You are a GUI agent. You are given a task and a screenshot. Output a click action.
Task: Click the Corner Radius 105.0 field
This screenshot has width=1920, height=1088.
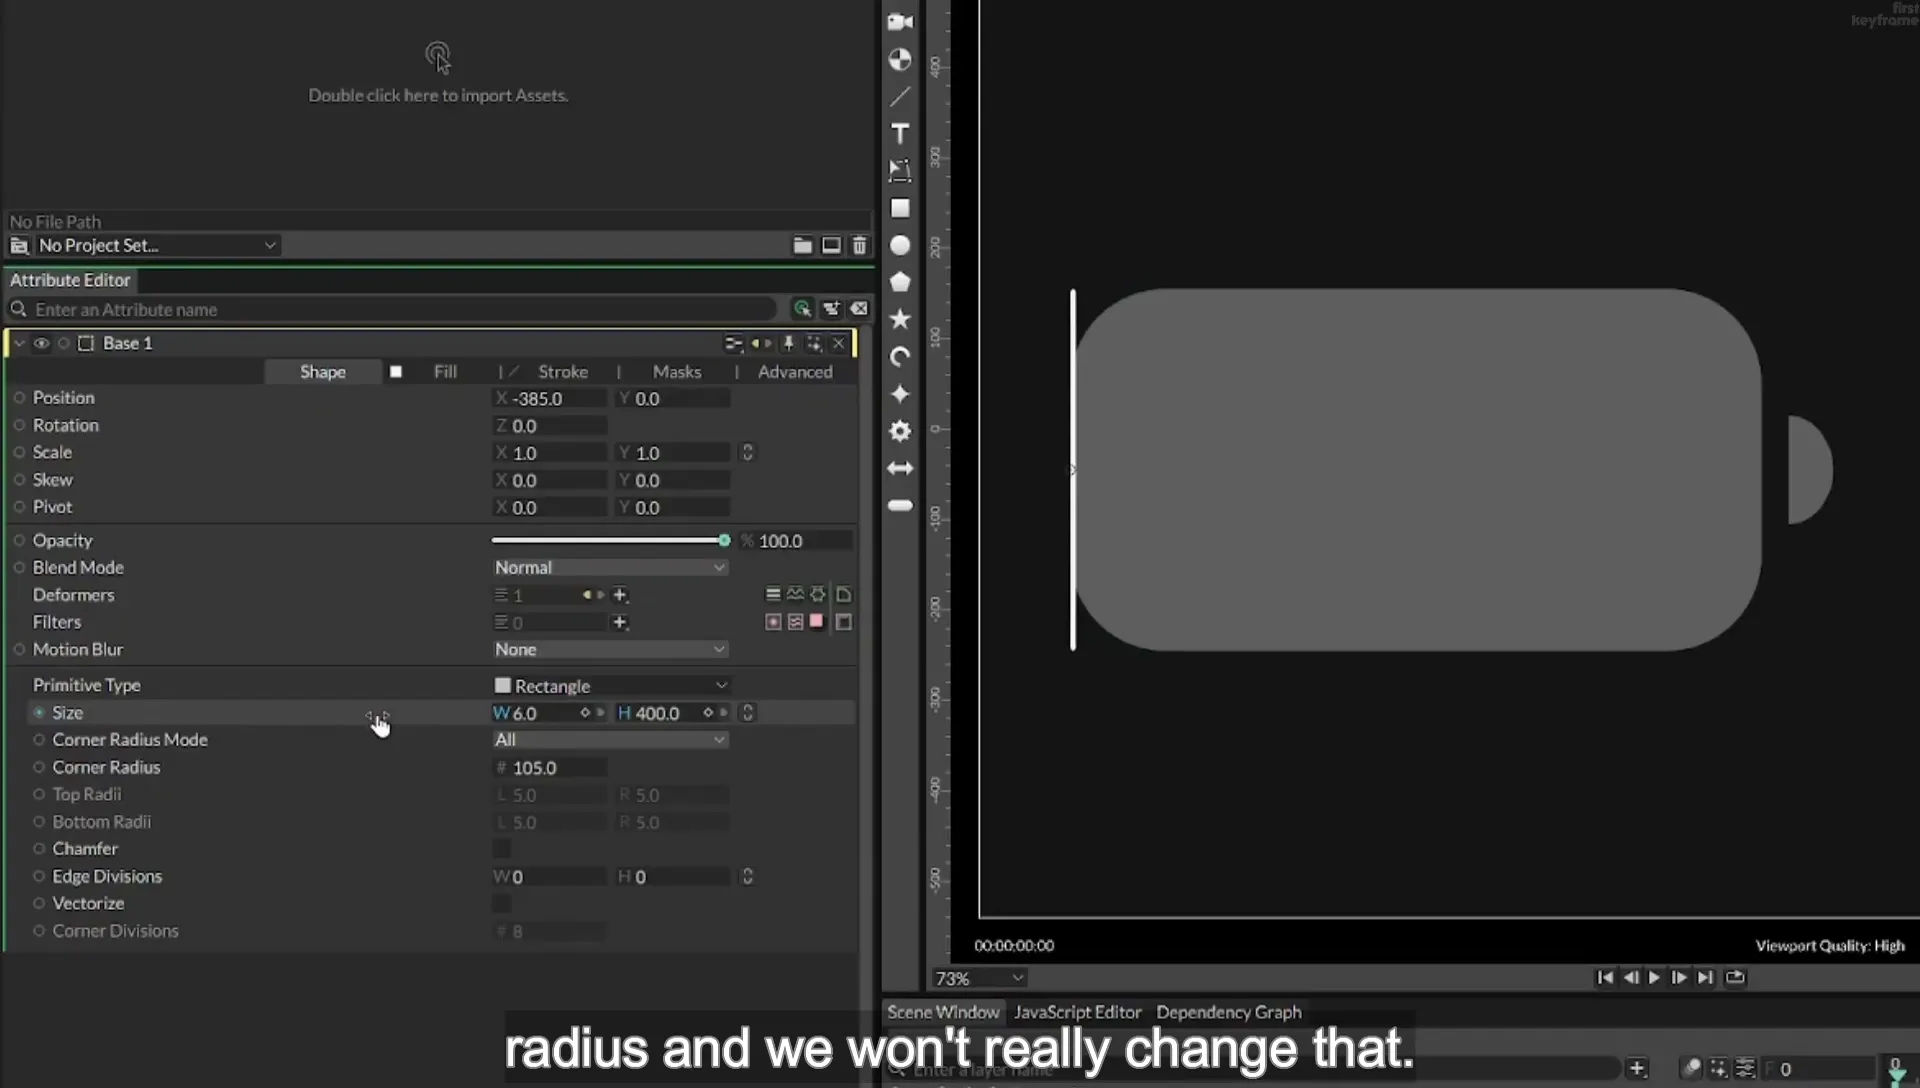tap(550, 767)
